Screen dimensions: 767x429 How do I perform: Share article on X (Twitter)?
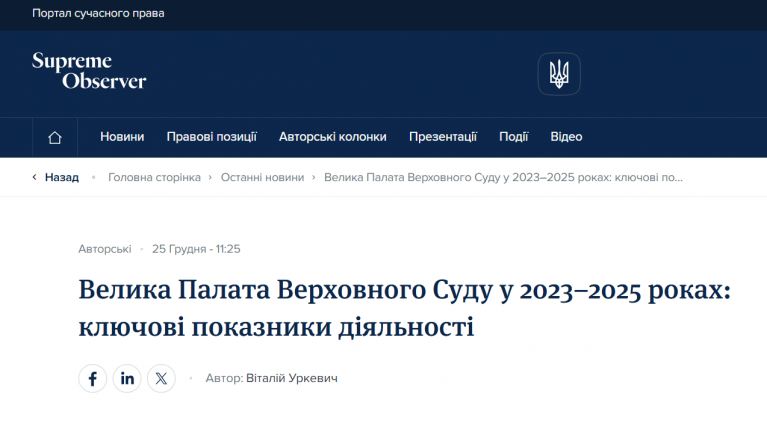click(161, 379)
